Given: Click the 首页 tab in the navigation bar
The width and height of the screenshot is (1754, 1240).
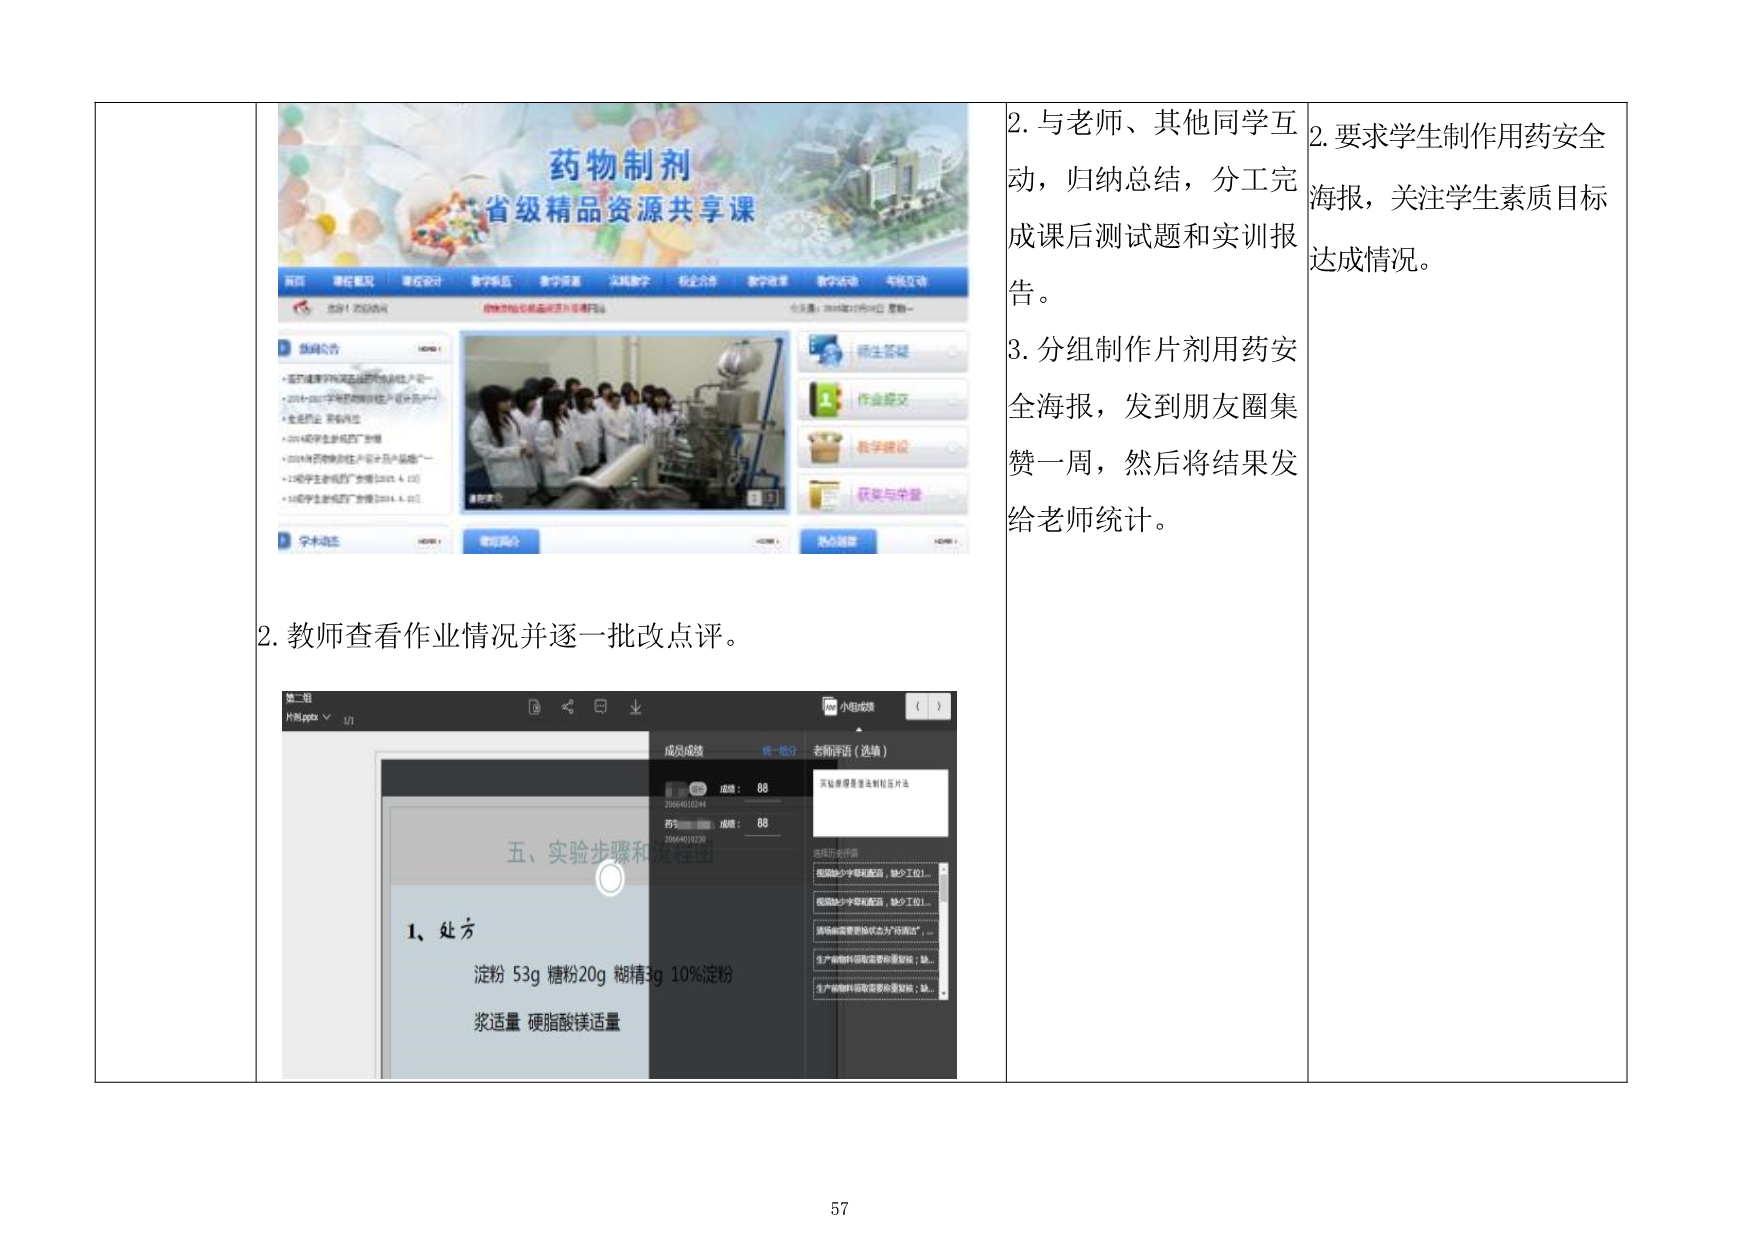Looking at the screenshot, I should (294, 281).
